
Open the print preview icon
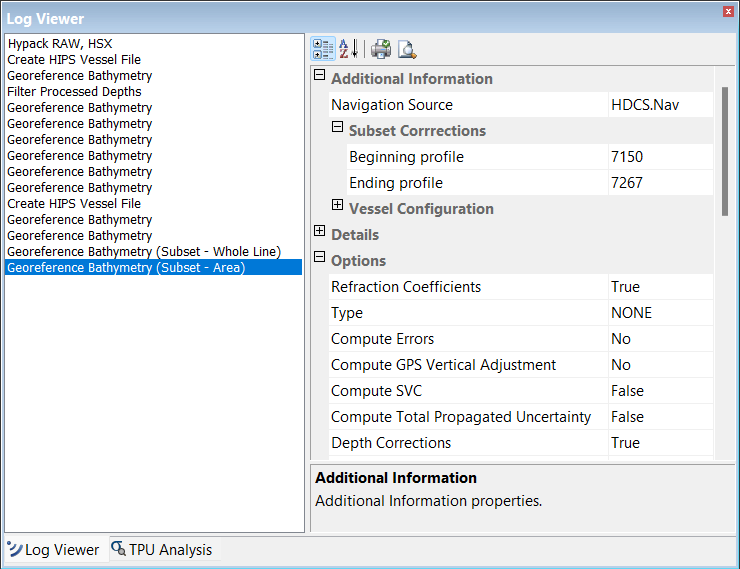pyautogui.click(x=407, y=49)
